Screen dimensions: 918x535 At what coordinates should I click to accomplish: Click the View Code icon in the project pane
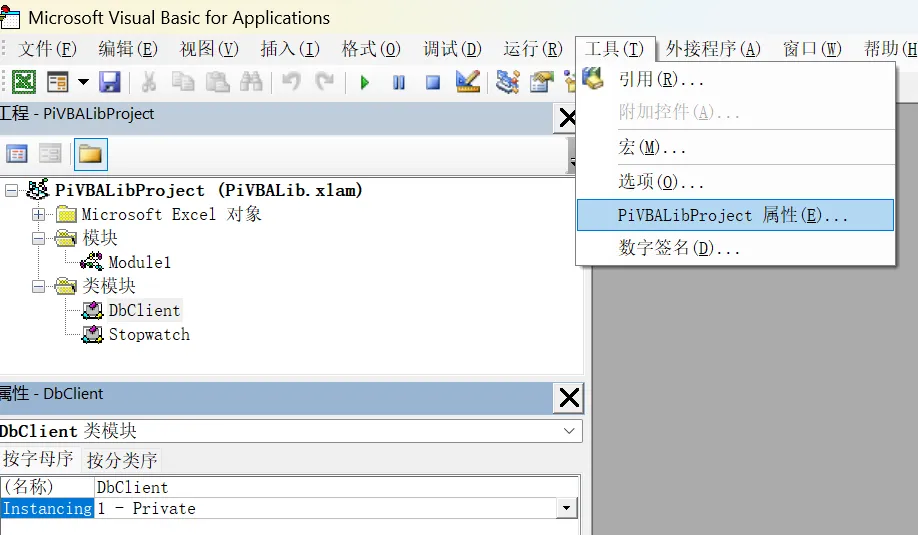click(x=16, y=154)
